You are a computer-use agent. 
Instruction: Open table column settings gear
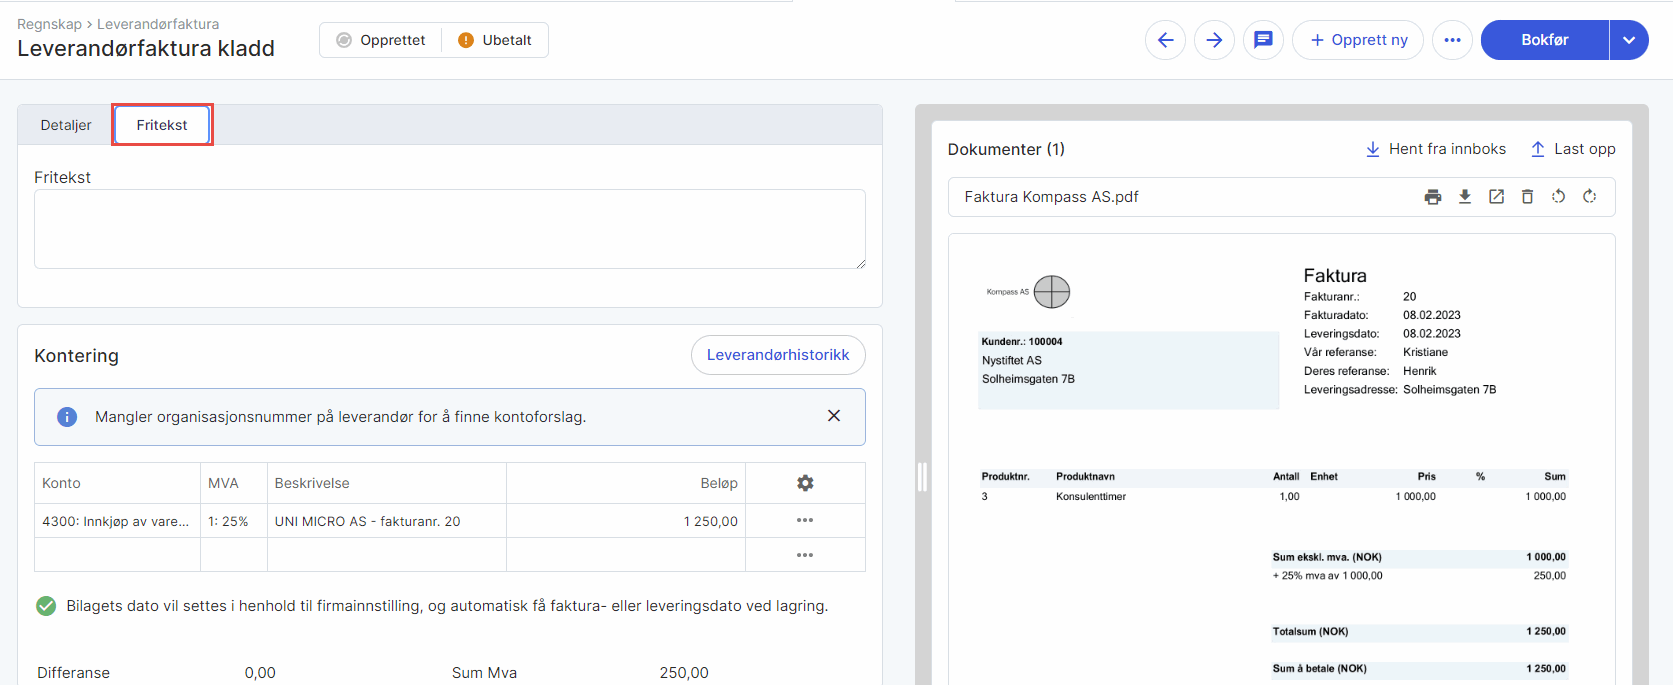[805, 483]
